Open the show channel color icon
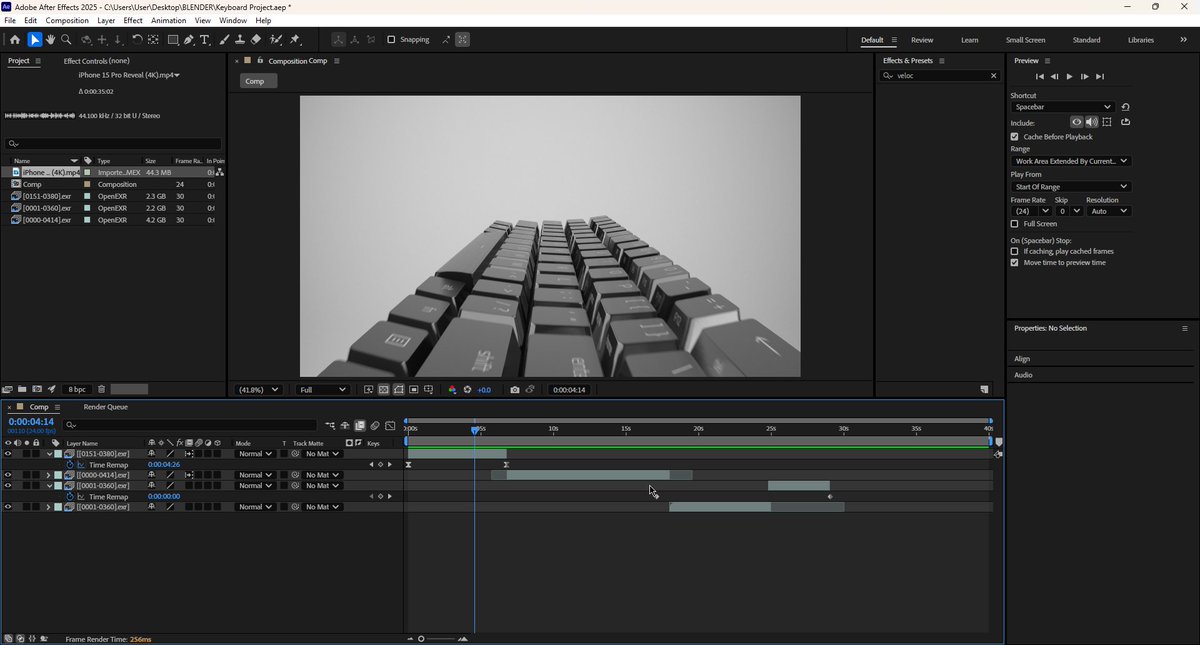This screenshot has height=645, width=1200. tap(453, 390)
